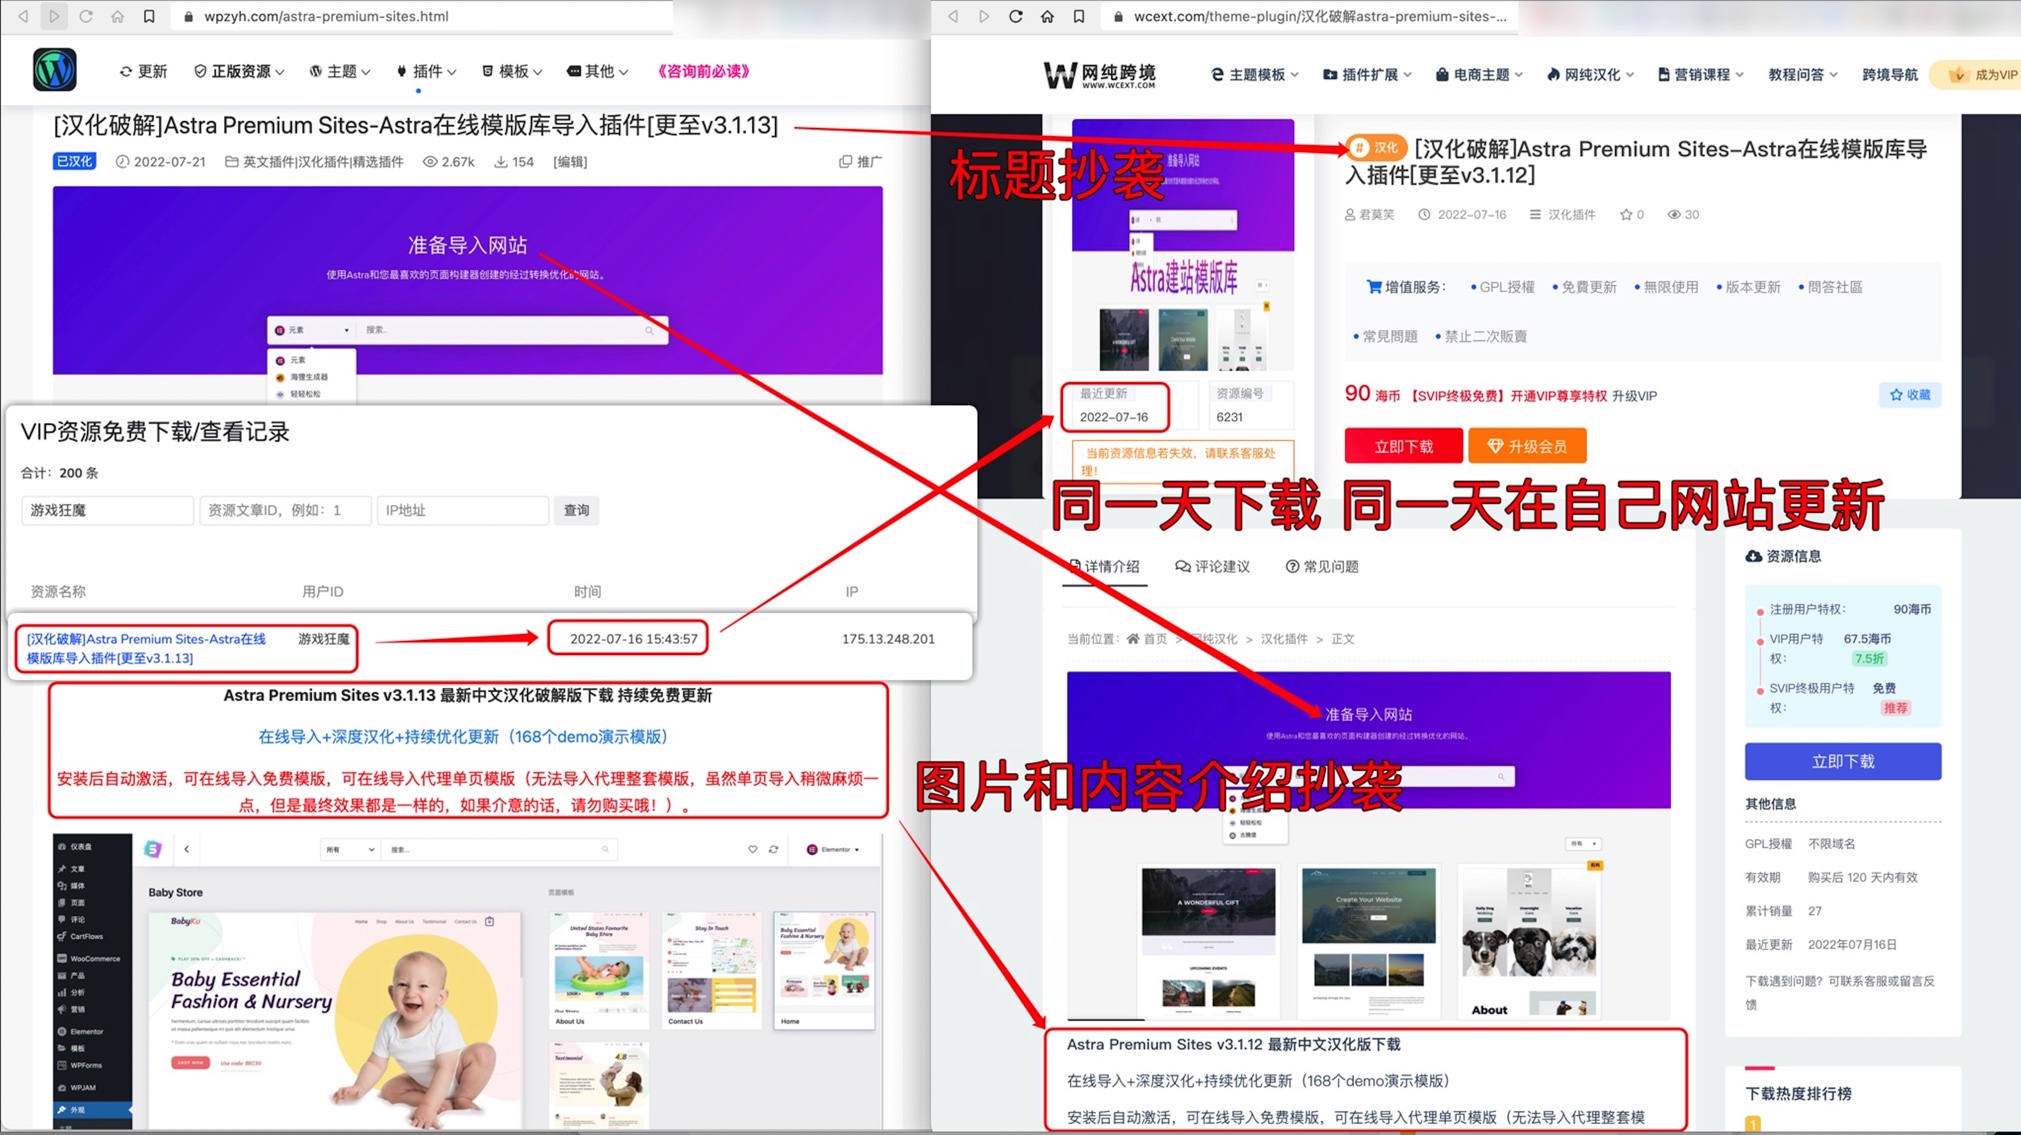The height and width of the screenshot is (1135, 2021).
Task: Switch to 评论建议 tab
Action: [1212, 566]
